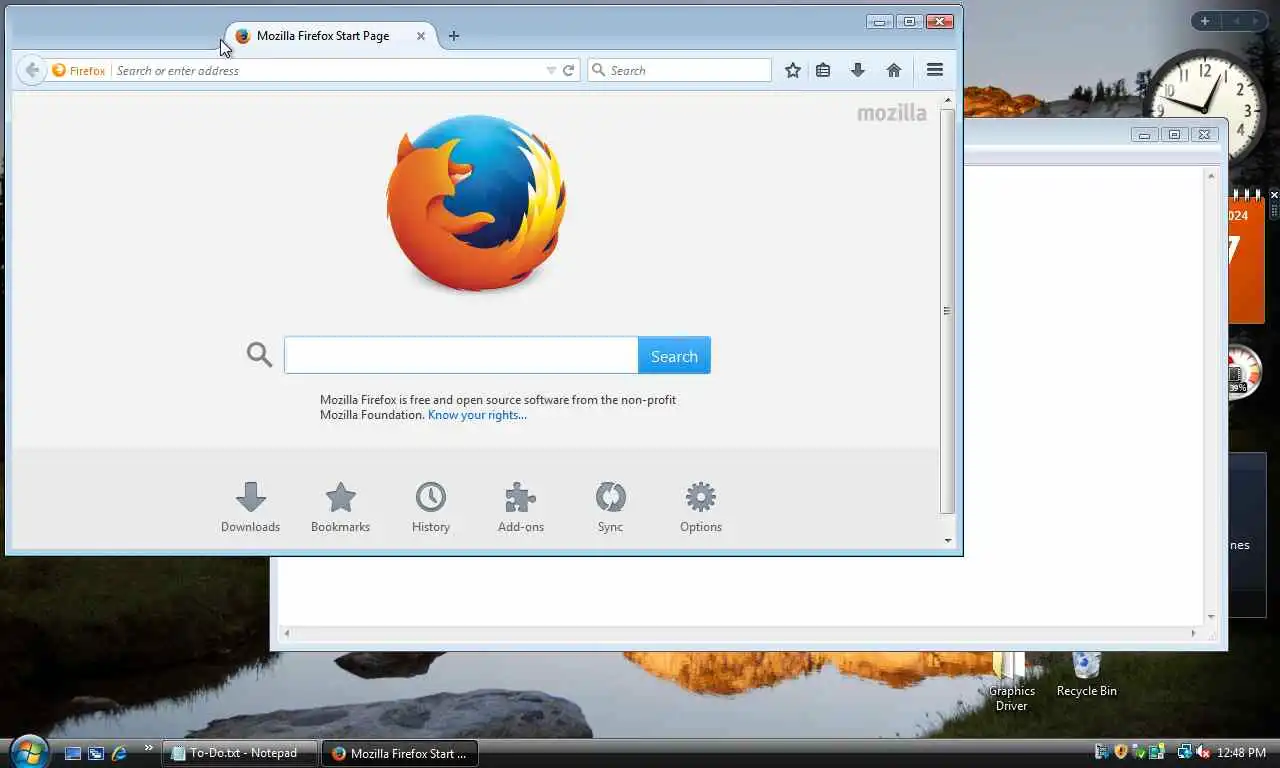Minimize the background Notepad window

1146,134
